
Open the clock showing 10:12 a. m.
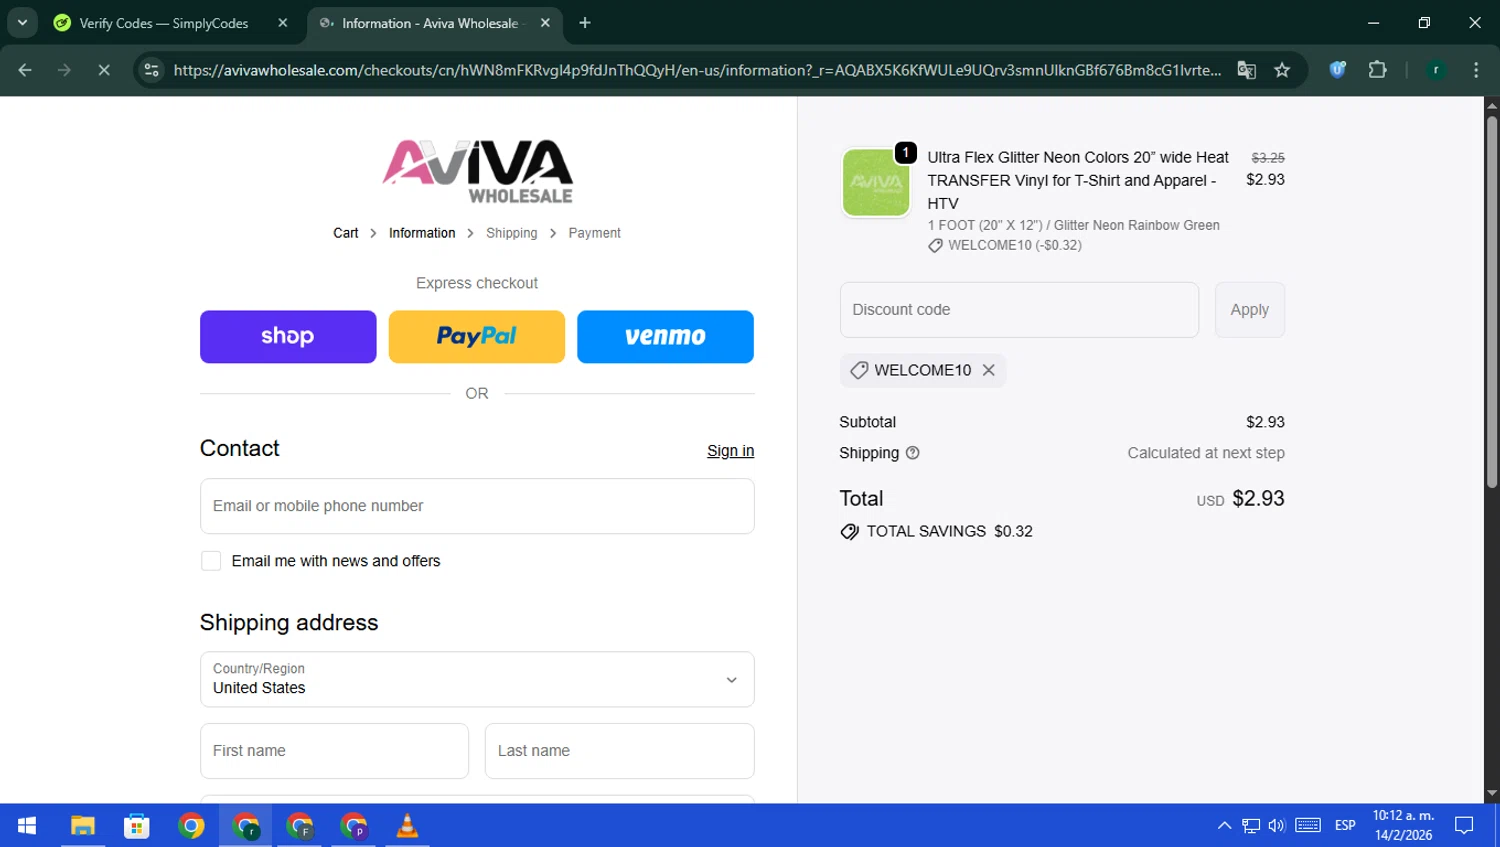[x=1403, y=826]
